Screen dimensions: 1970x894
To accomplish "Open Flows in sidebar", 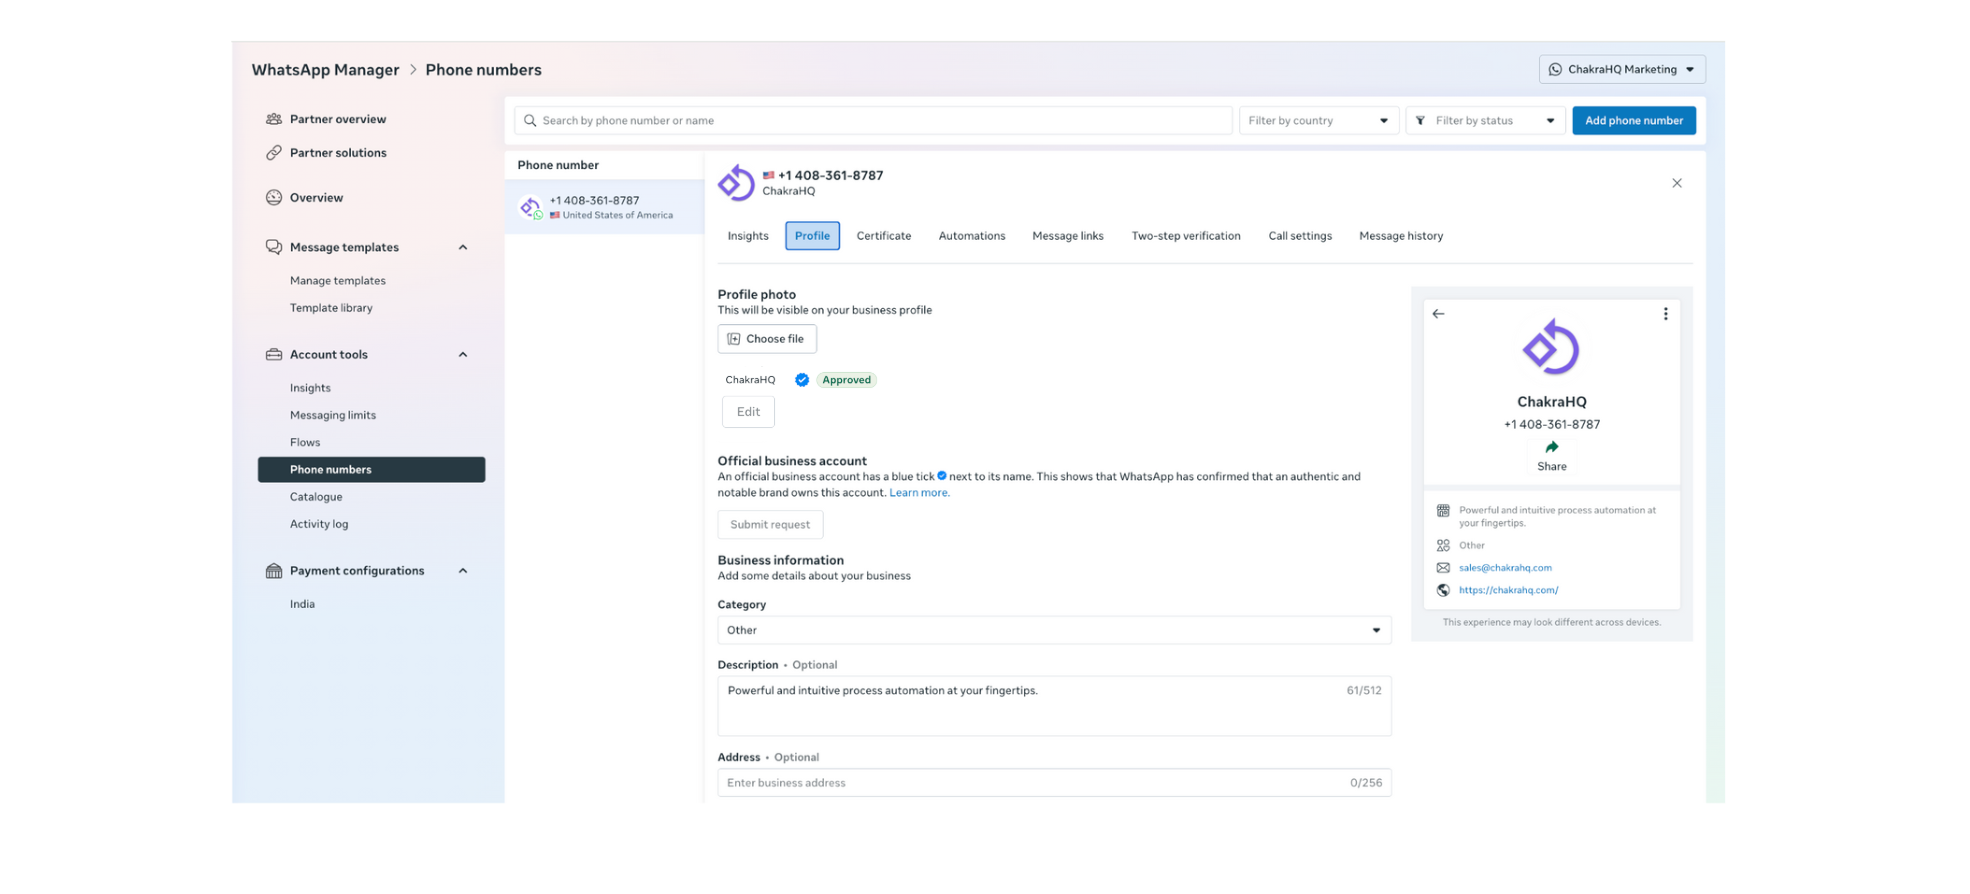I will coord(305,442).
